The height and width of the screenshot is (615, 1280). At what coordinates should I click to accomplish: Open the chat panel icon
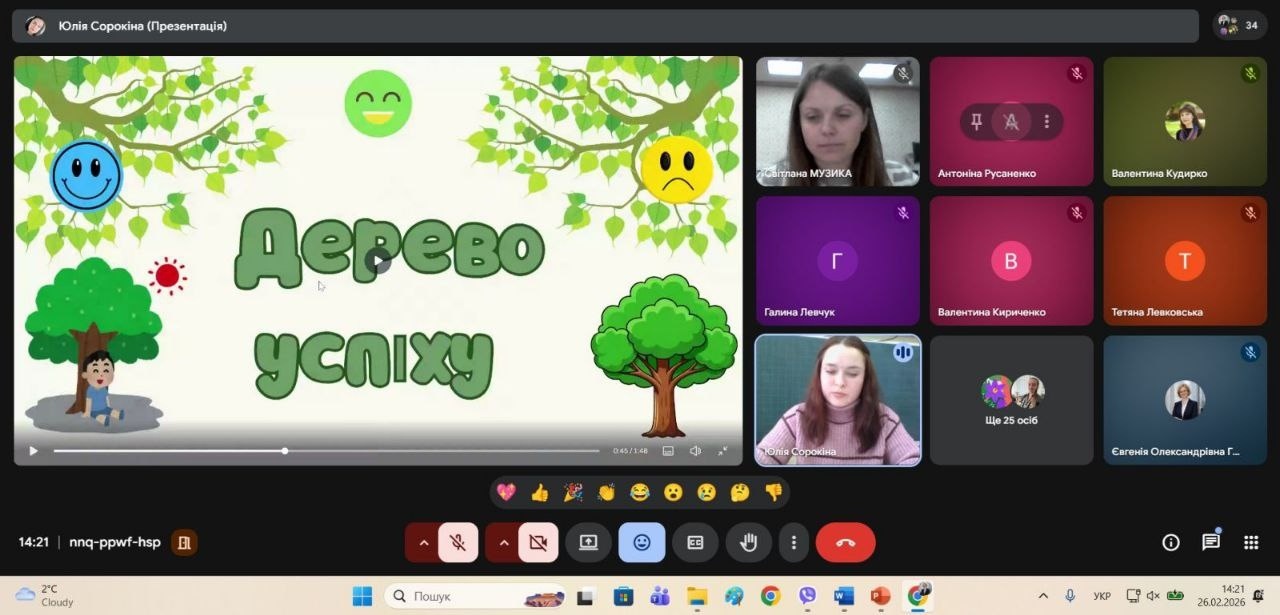click(x=1211, y=543)
